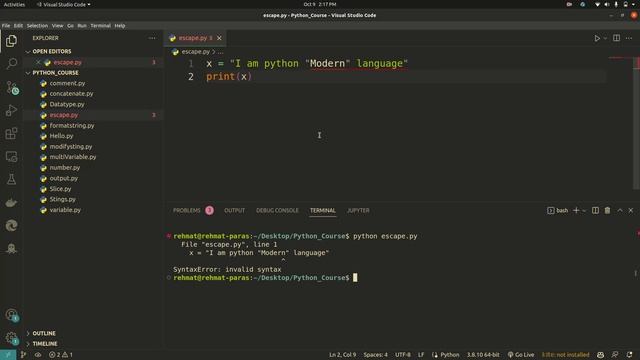The image size is (640, 360).
Task: Open the Accounts icon in activity bar
Action: (x=12, y=315)
